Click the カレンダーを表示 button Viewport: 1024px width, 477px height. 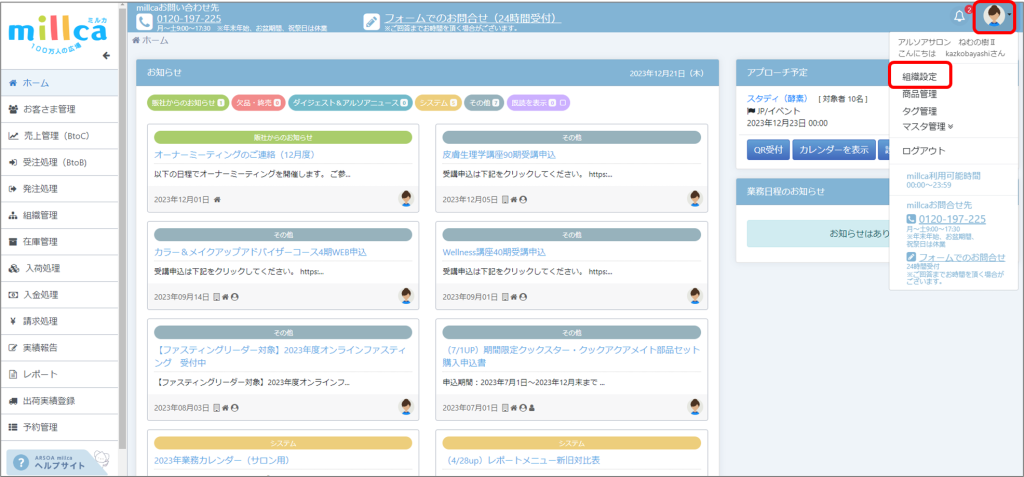coord(832,150)
